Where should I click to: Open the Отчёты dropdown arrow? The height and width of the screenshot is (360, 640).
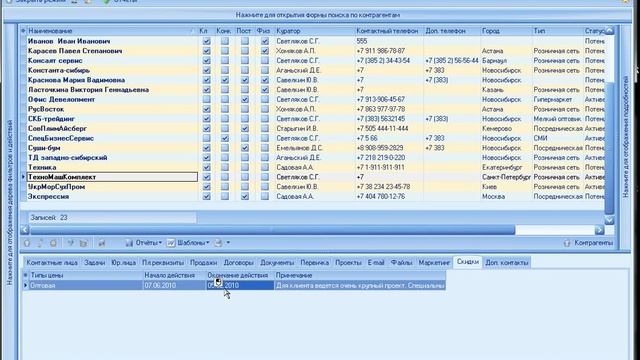pyautogui.click(x=160, y=243)
